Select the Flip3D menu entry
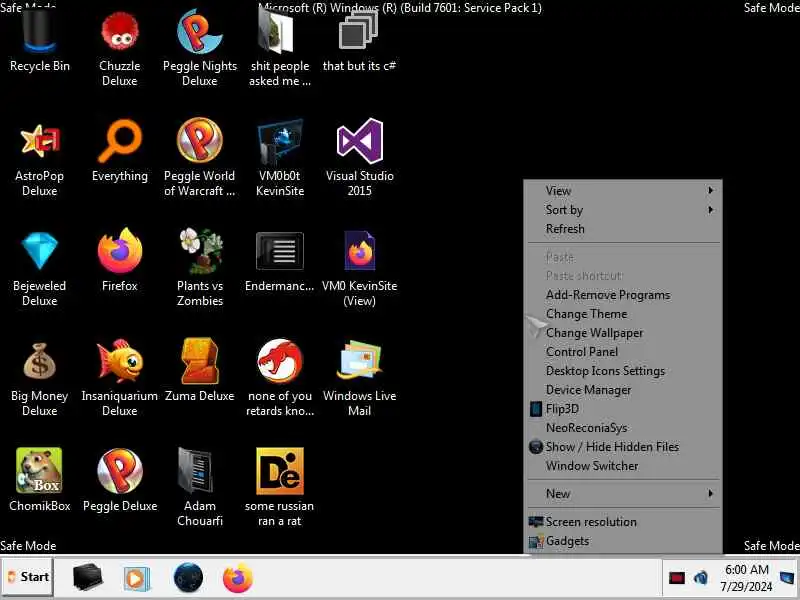The width and height of the screenshot is (800, 600). (623, 409)
